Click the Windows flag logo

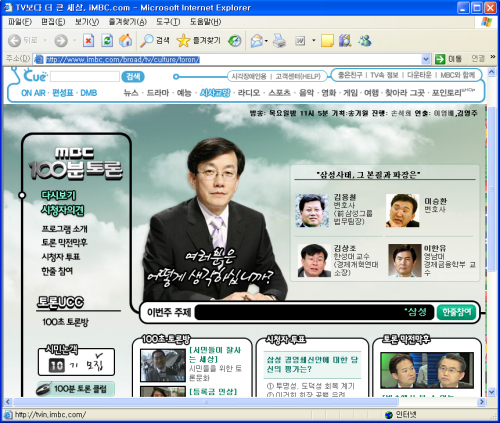(x=487, y=22)
